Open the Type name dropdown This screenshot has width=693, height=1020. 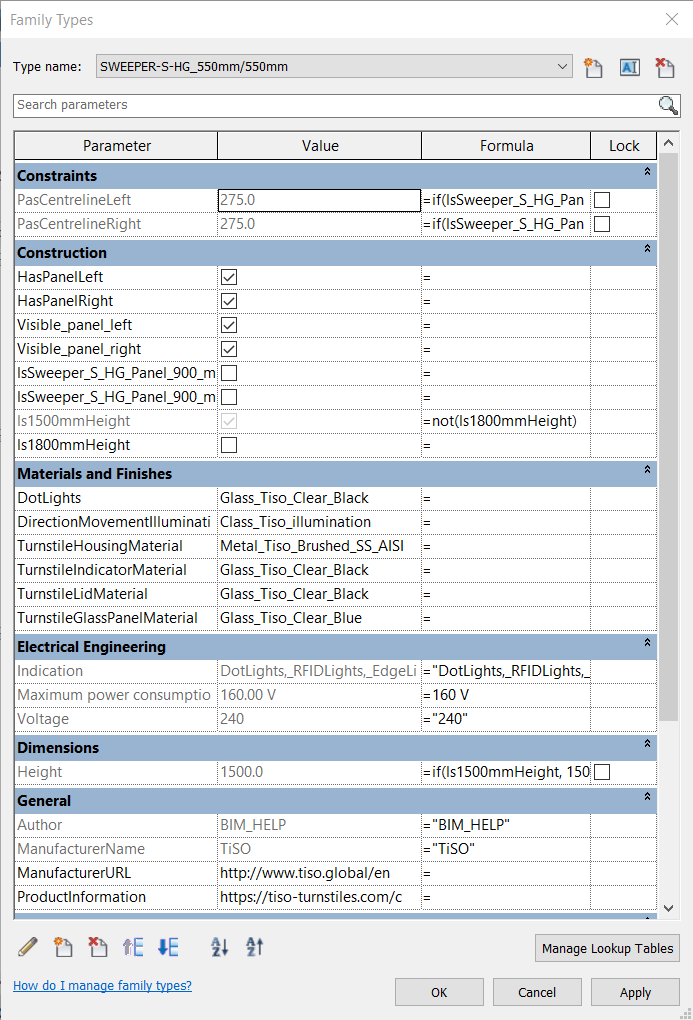tap(563, 67)
